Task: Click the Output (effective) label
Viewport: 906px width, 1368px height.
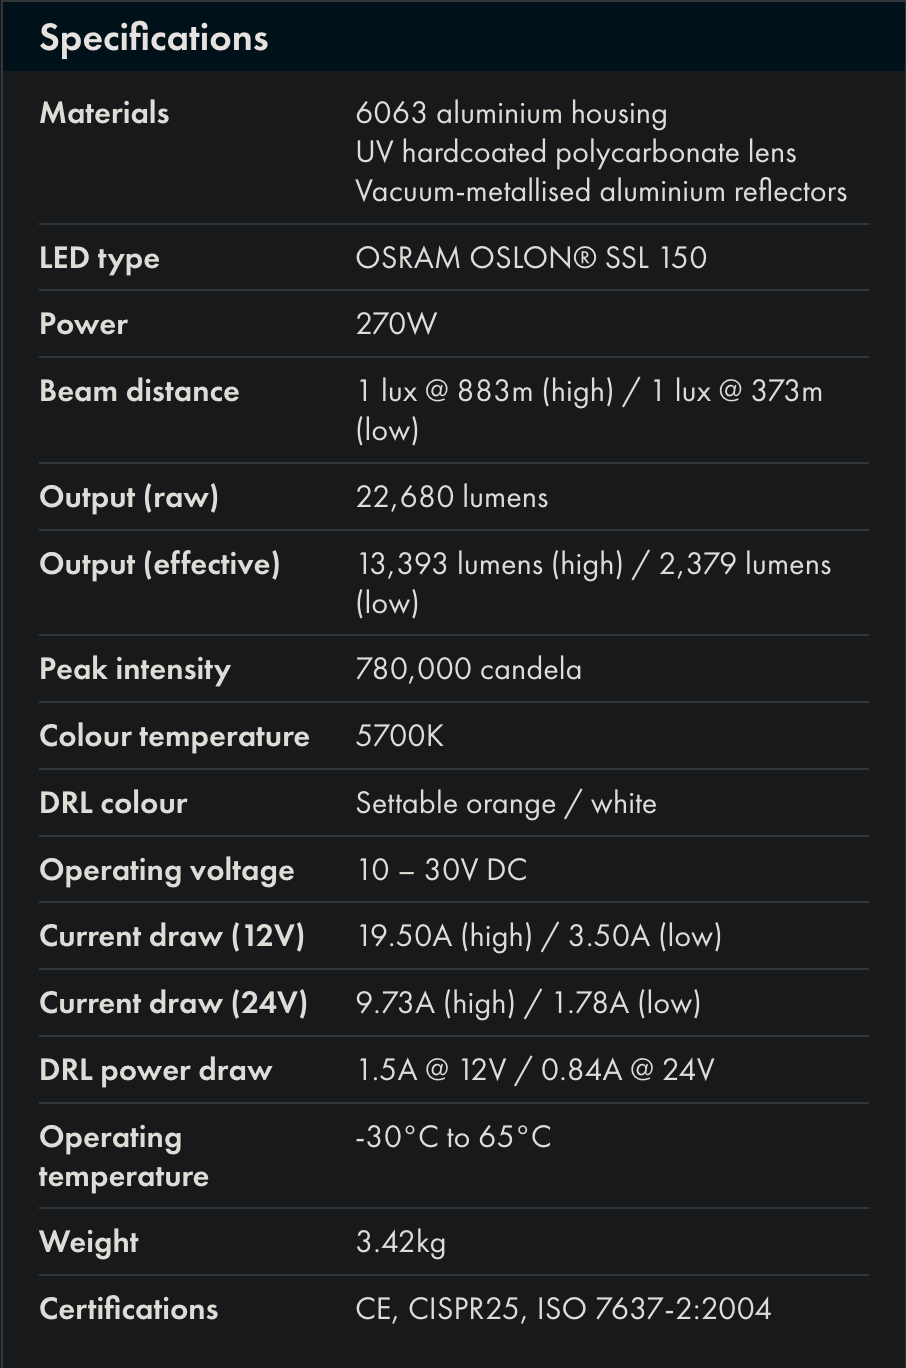Action: click(159, 564)
